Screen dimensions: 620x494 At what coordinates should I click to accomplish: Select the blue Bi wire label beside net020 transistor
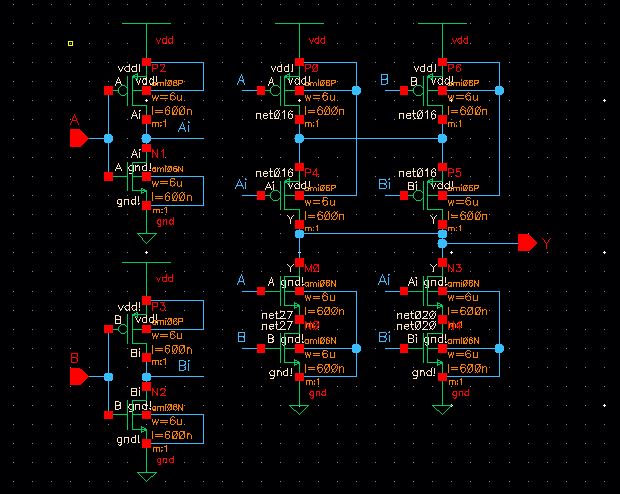pyautogui.click(x=384, y=337)
